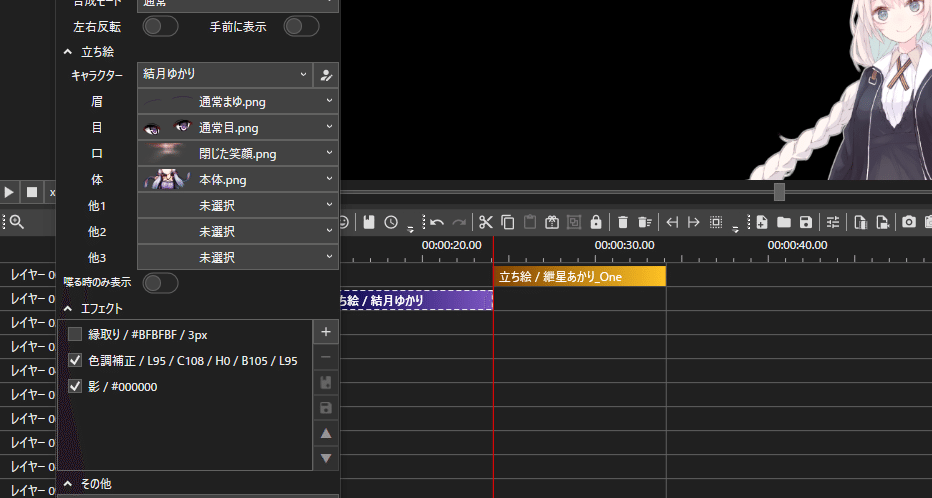The height and width of the screenshot is (498, 932).
Task: Open character edit icon beside 結月ゆかり
Action: point(326,75)
